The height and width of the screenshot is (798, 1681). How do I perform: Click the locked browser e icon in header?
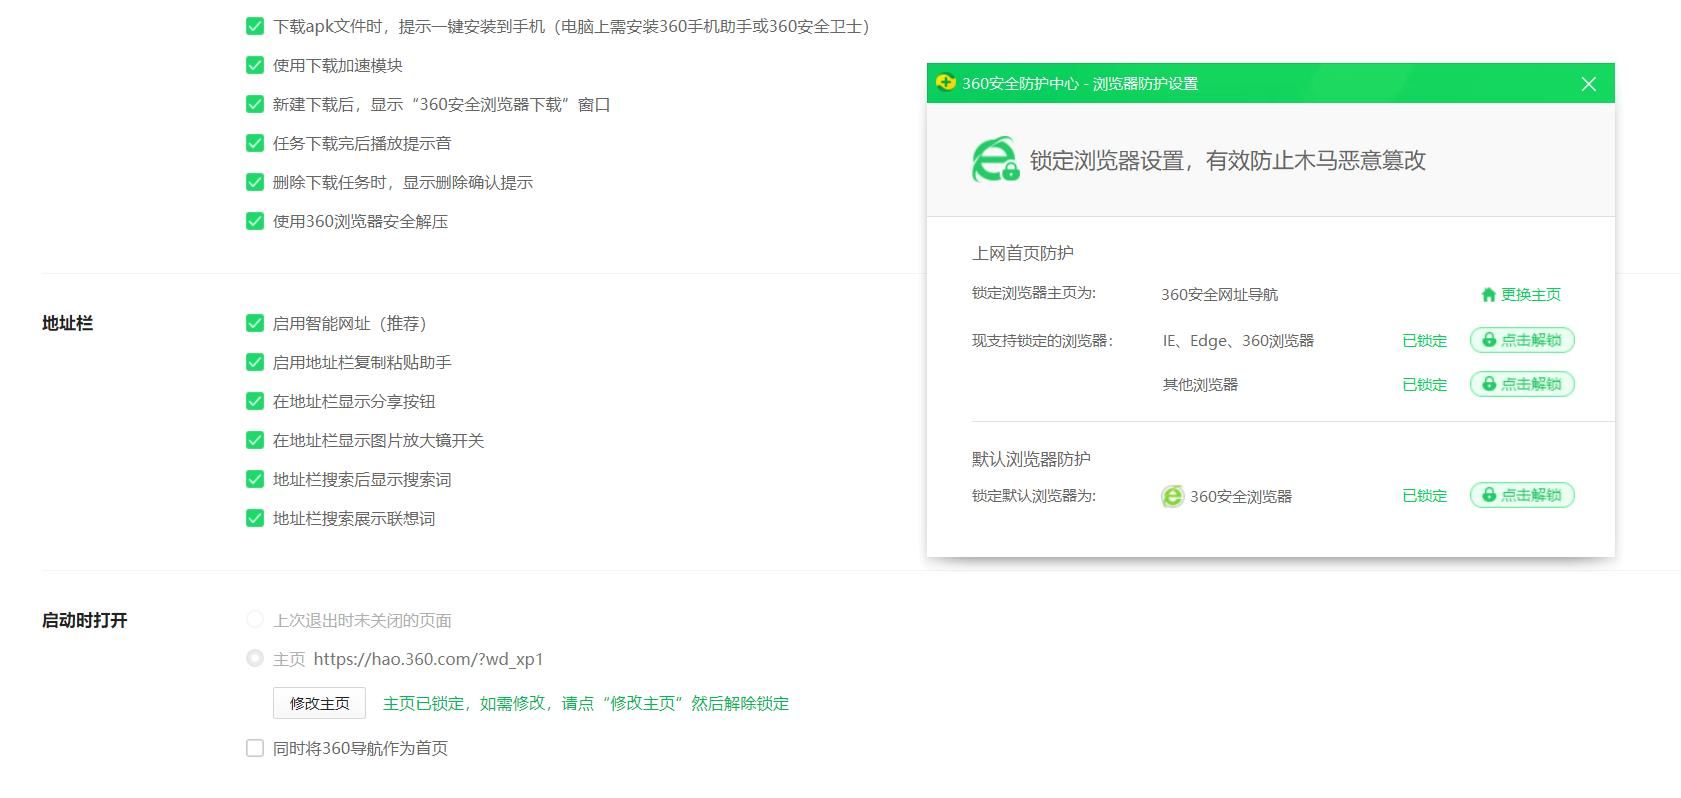point(995,160)
